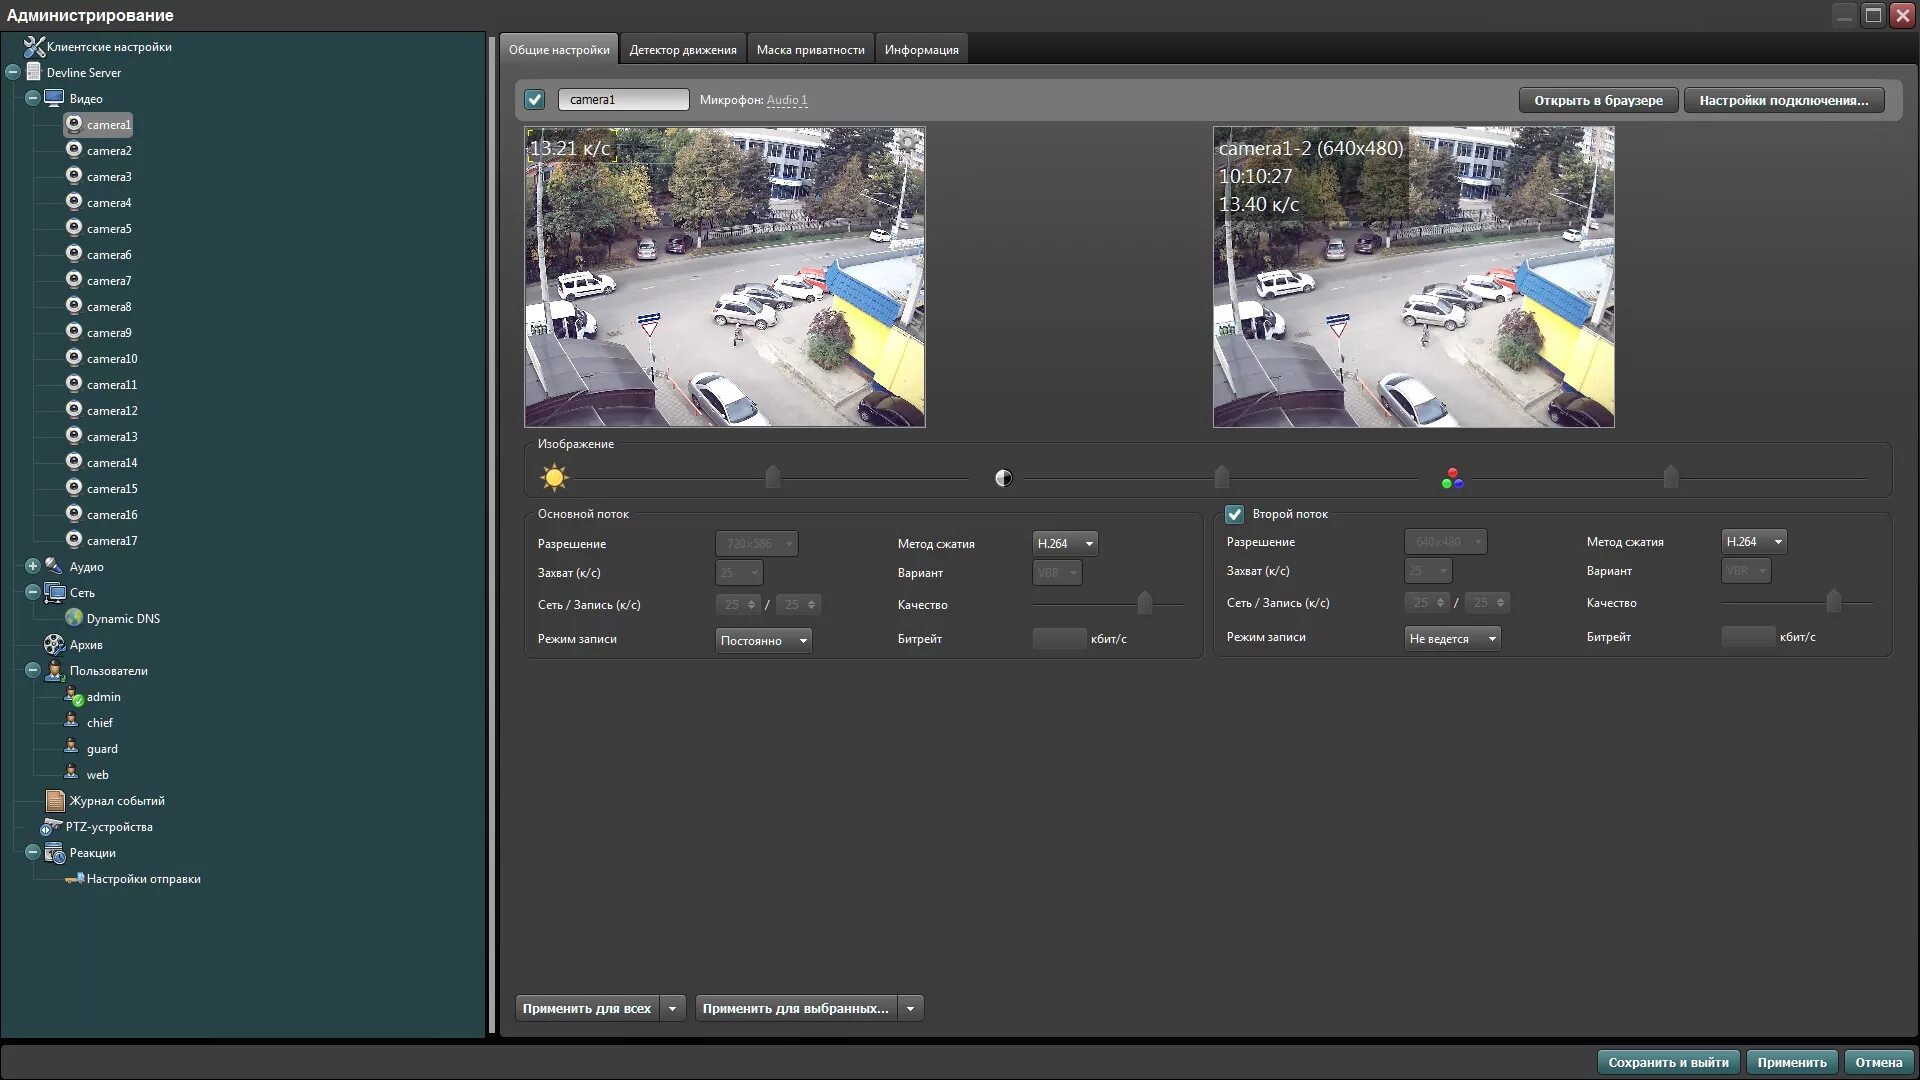Click the Dynamic DNS globe icon
The image size is (1920, 1080).
[74, 618]
